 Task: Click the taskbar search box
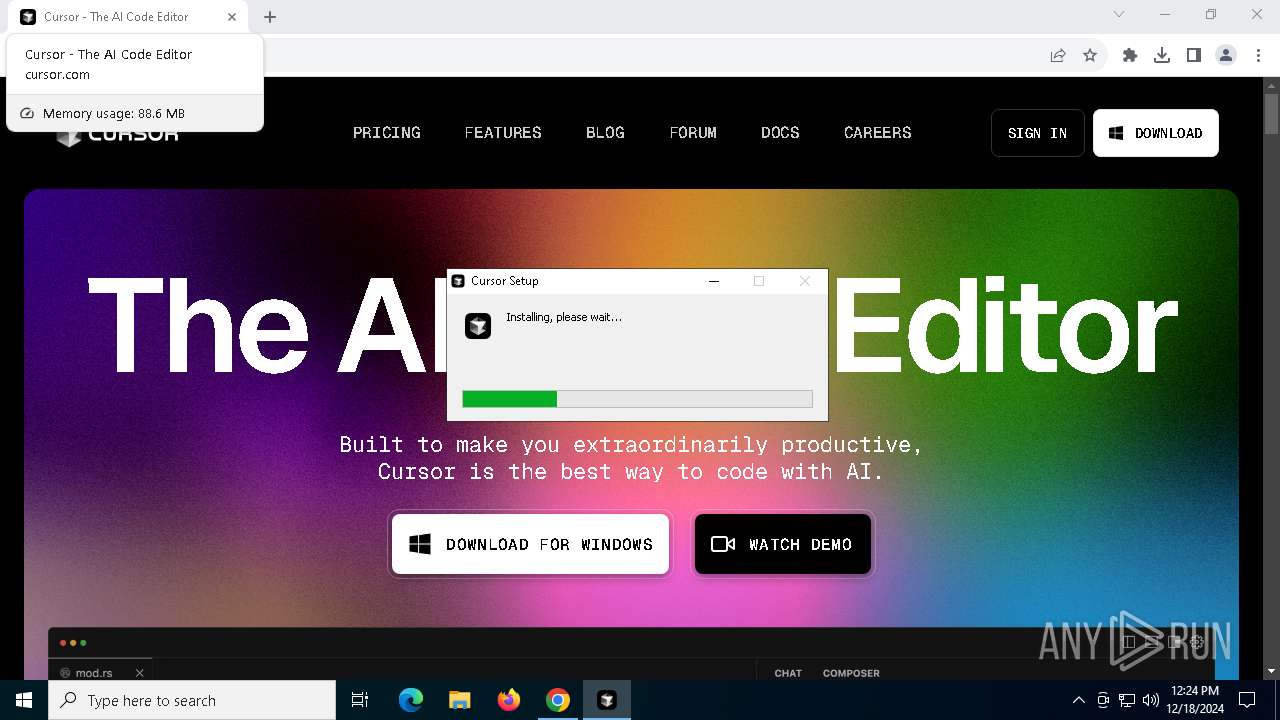pyautogui.click(x=192, y=700)
